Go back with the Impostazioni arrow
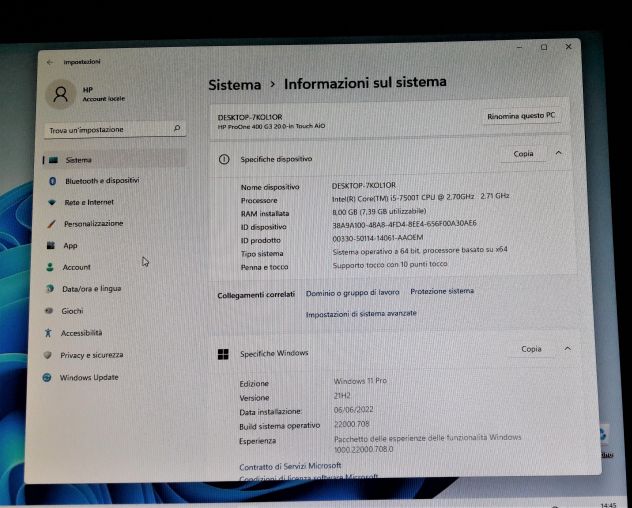632x508 pixels. 50,62
